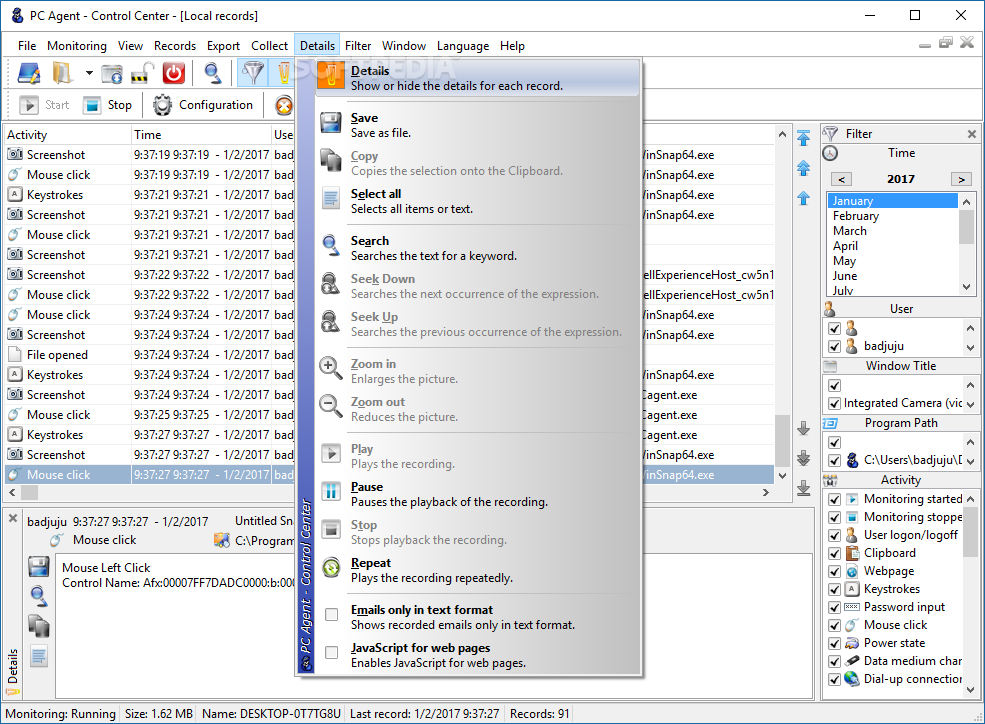This screenshot has width=985, height=724.
Task: Open Configuration settings
Action: (x=203, y=105)
